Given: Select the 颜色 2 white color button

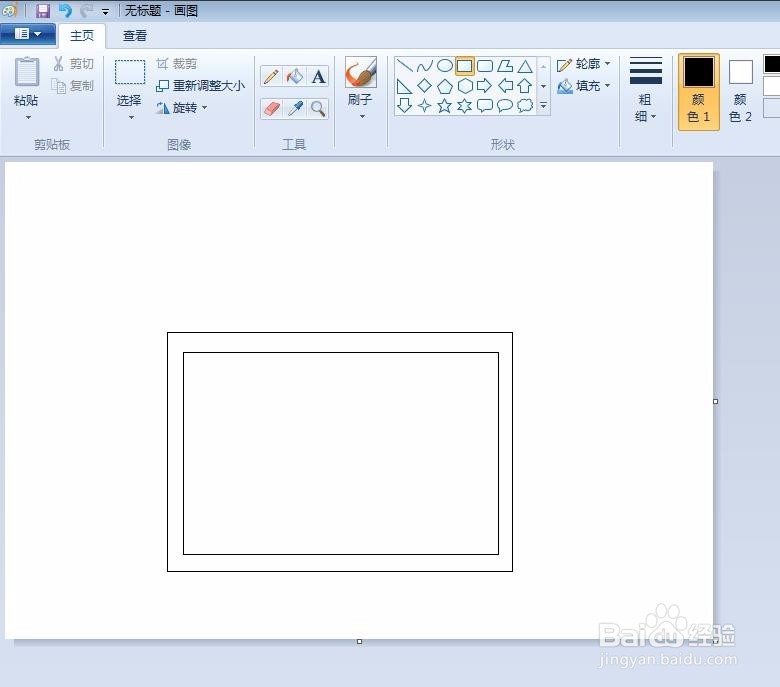Looking at the screenshot, I should pyautogui.click(x=740, y=92).
